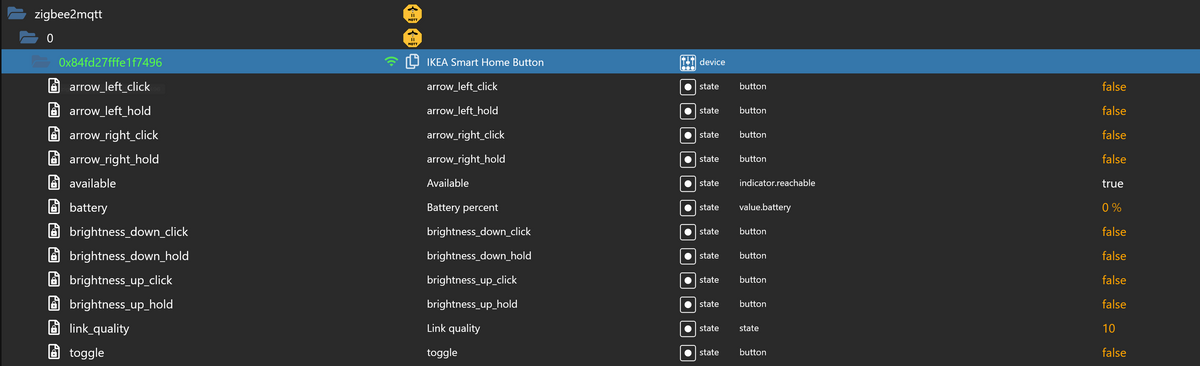The width and height of the screenshot is (1200, 366).
Task: Click false value of arrow_right_click
Action: click(x=1113, y=135)
